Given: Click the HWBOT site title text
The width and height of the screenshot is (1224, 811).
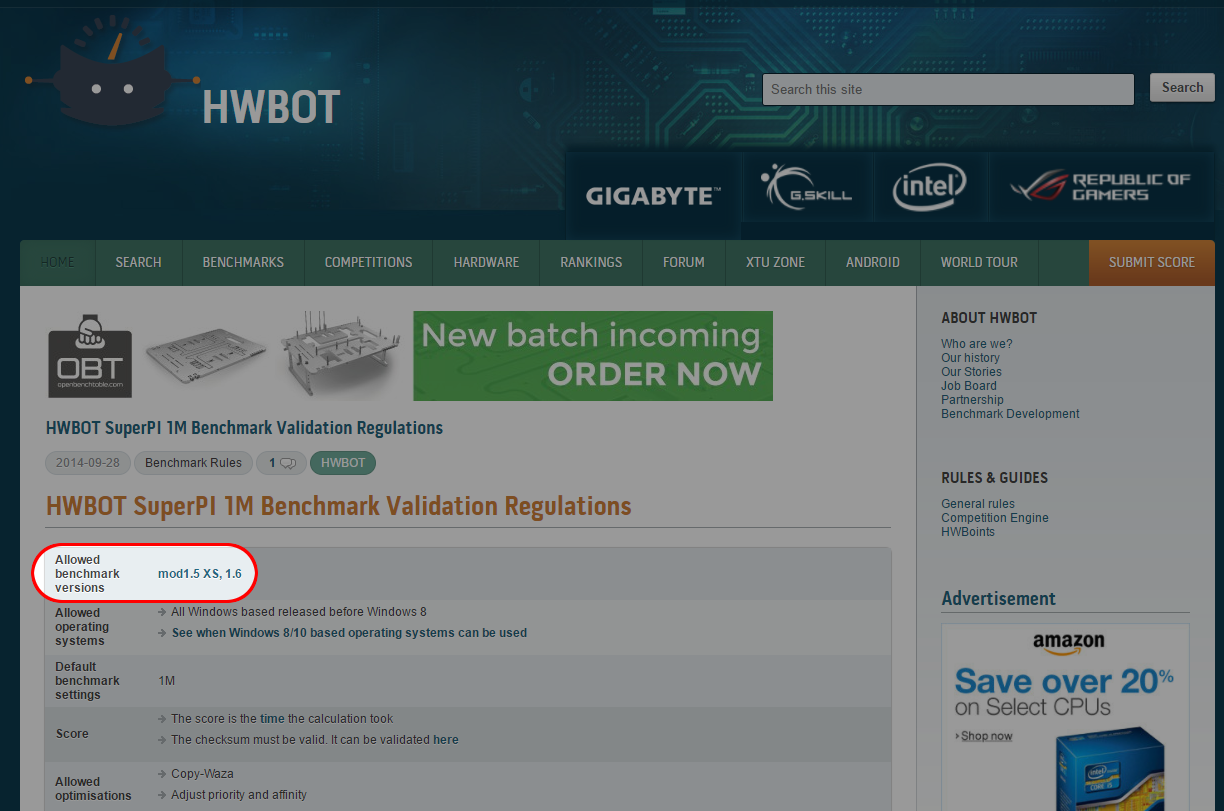Looking at the screenshot, I should coord(271,107).
